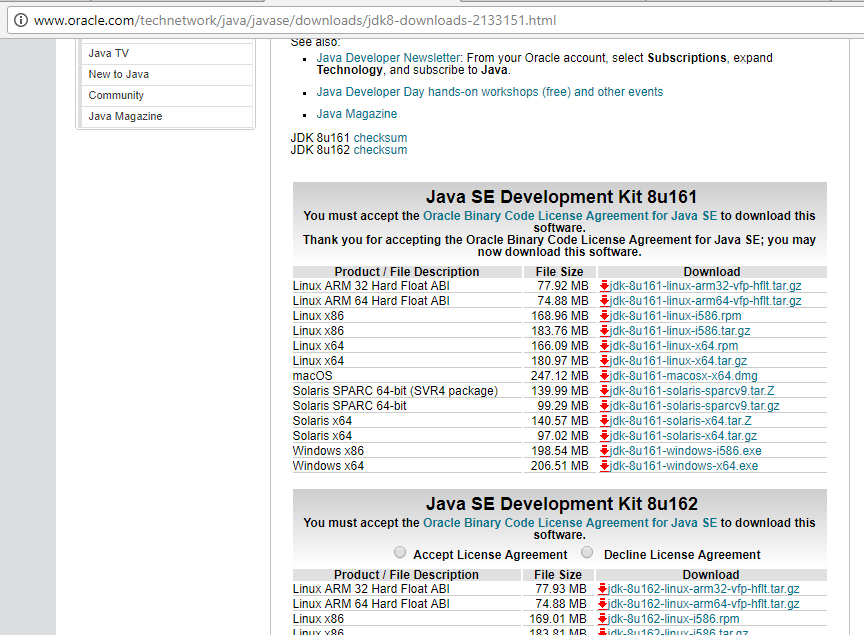Open Java Magazine sidebar item

tap(166, 116)
